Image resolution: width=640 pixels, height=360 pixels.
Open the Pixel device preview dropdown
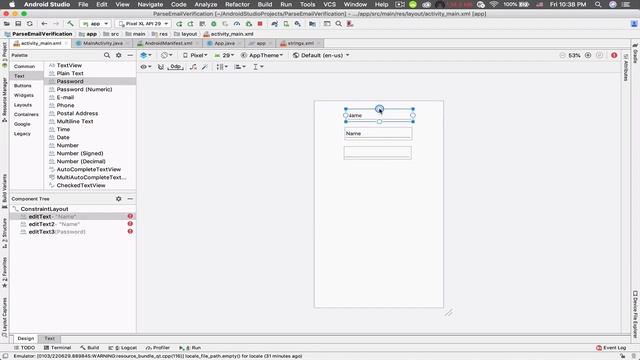coord(195,55)
